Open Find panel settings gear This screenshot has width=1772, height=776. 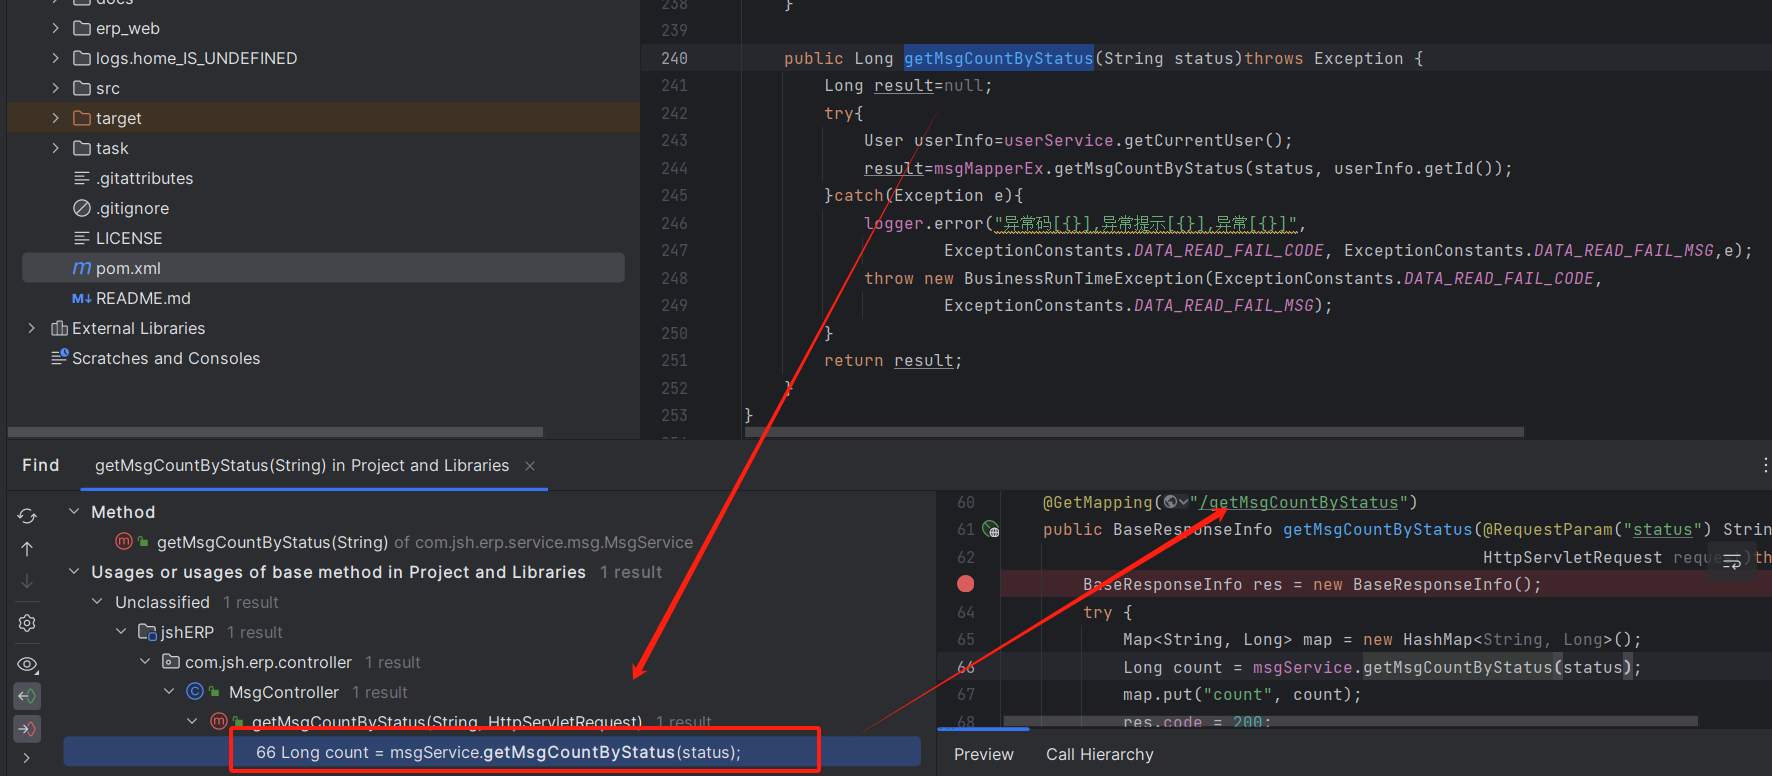27,623
